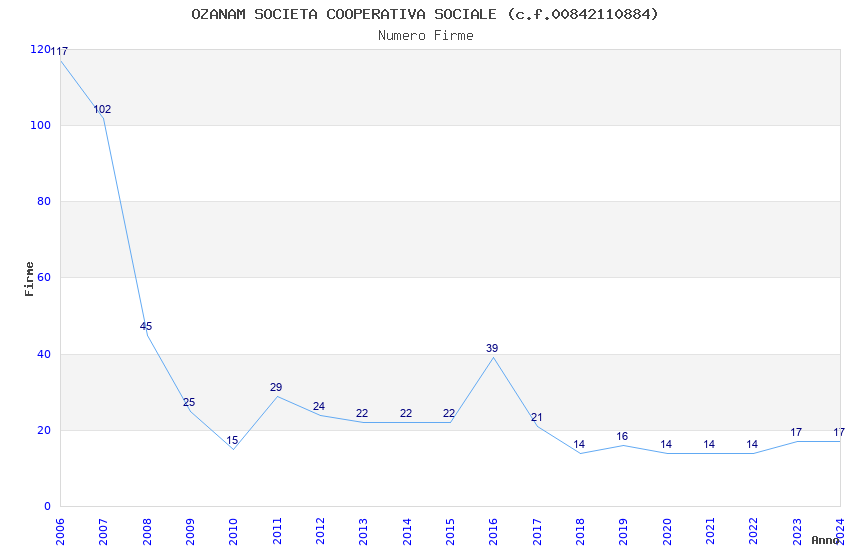The height and width of the screenshot is (550, 850).
Task: Select the 29 data point for 2011
Action: pyautogui.click(x=276, y=387)
